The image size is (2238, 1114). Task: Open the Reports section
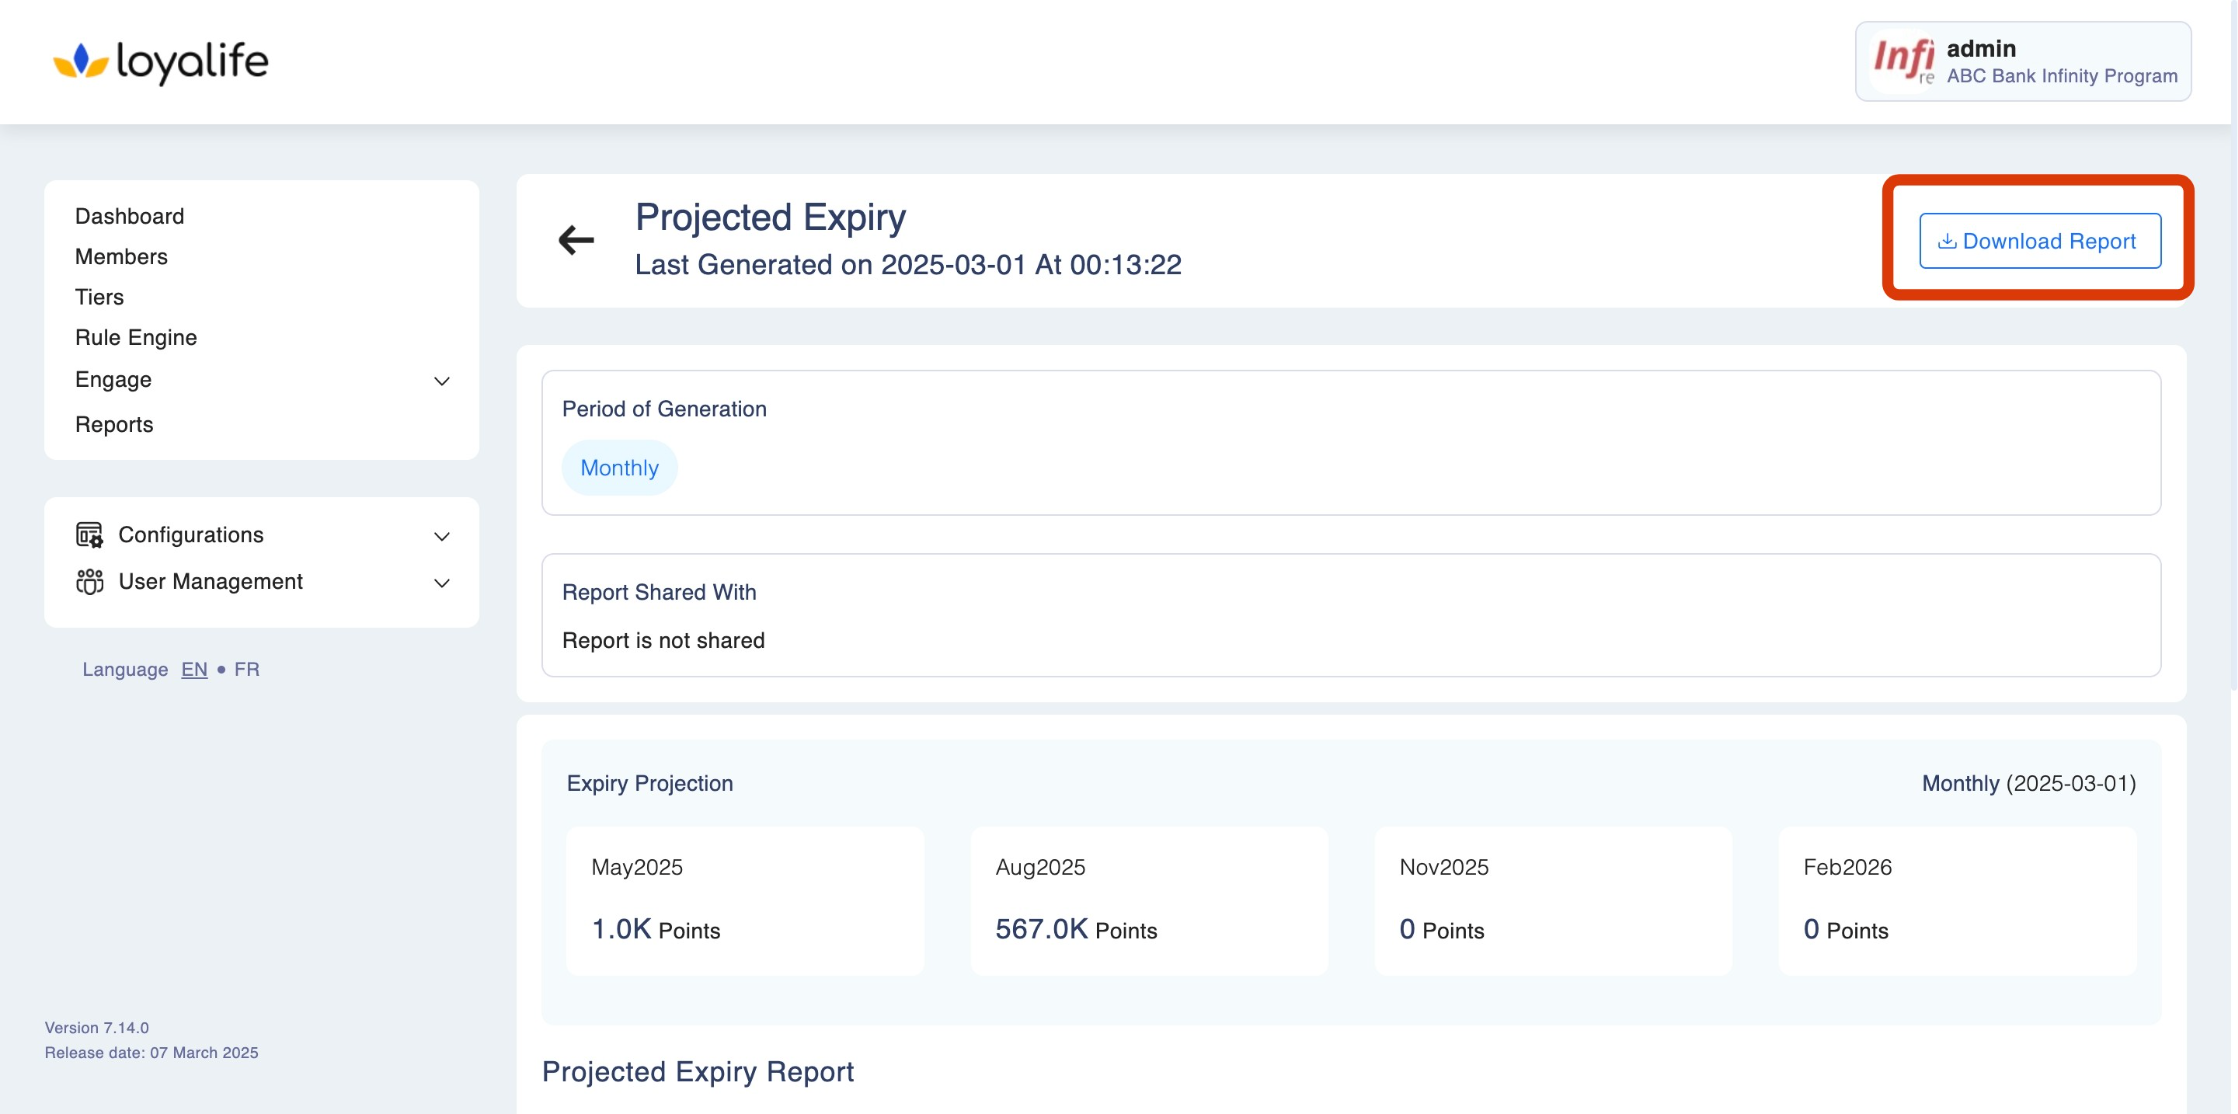coord(114,424)
